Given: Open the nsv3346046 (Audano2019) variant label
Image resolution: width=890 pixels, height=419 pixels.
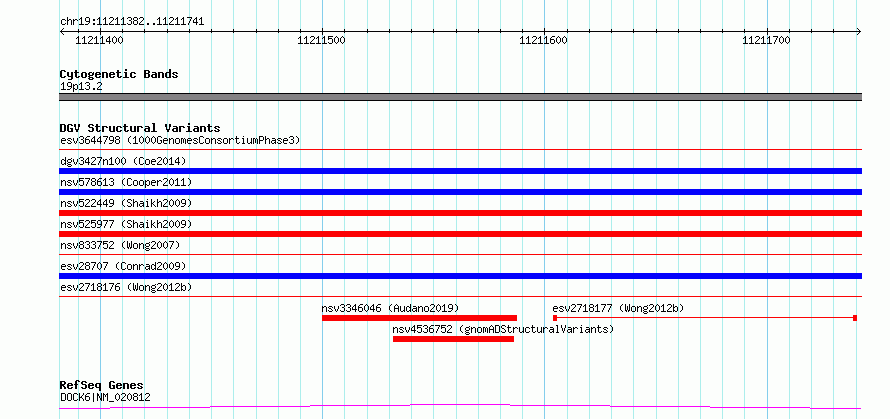Looking at the screenshot, I should (391, 308).
